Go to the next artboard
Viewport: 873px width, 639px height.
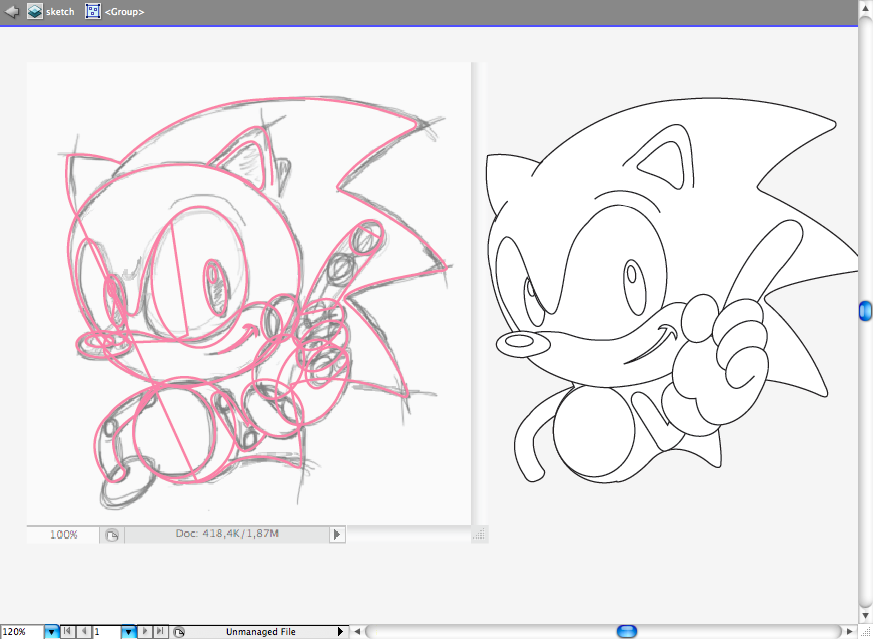pyautogui.click(x=145, y=631)
